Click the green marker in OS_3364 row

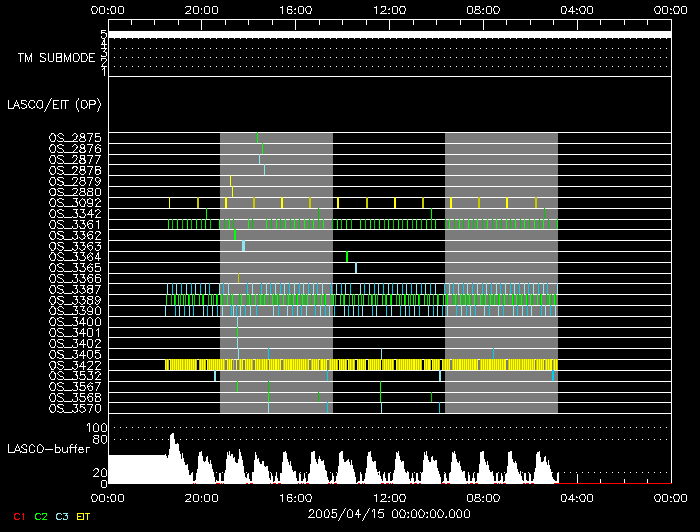click(x=347, y=257)
